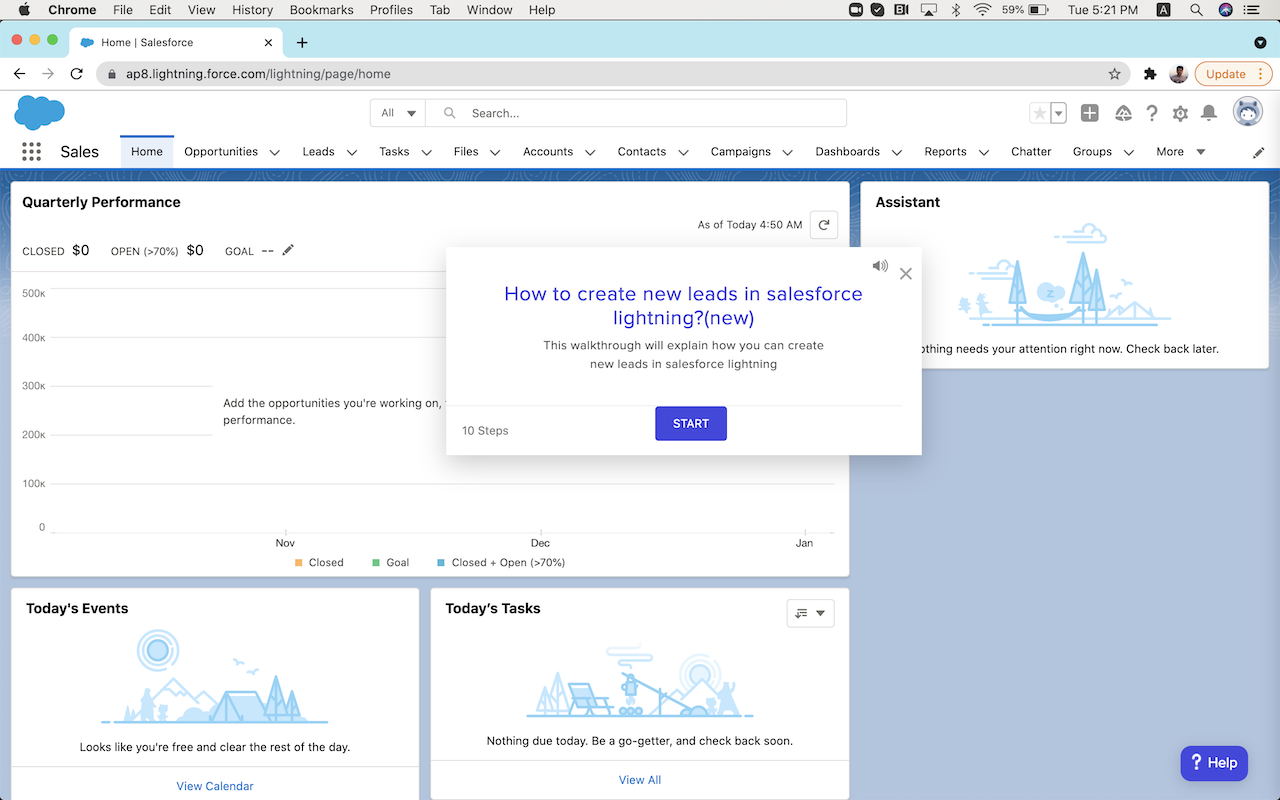Open the More navigation menu
The width and height of the screenshot is (1280, 800).
(1181, 152)
